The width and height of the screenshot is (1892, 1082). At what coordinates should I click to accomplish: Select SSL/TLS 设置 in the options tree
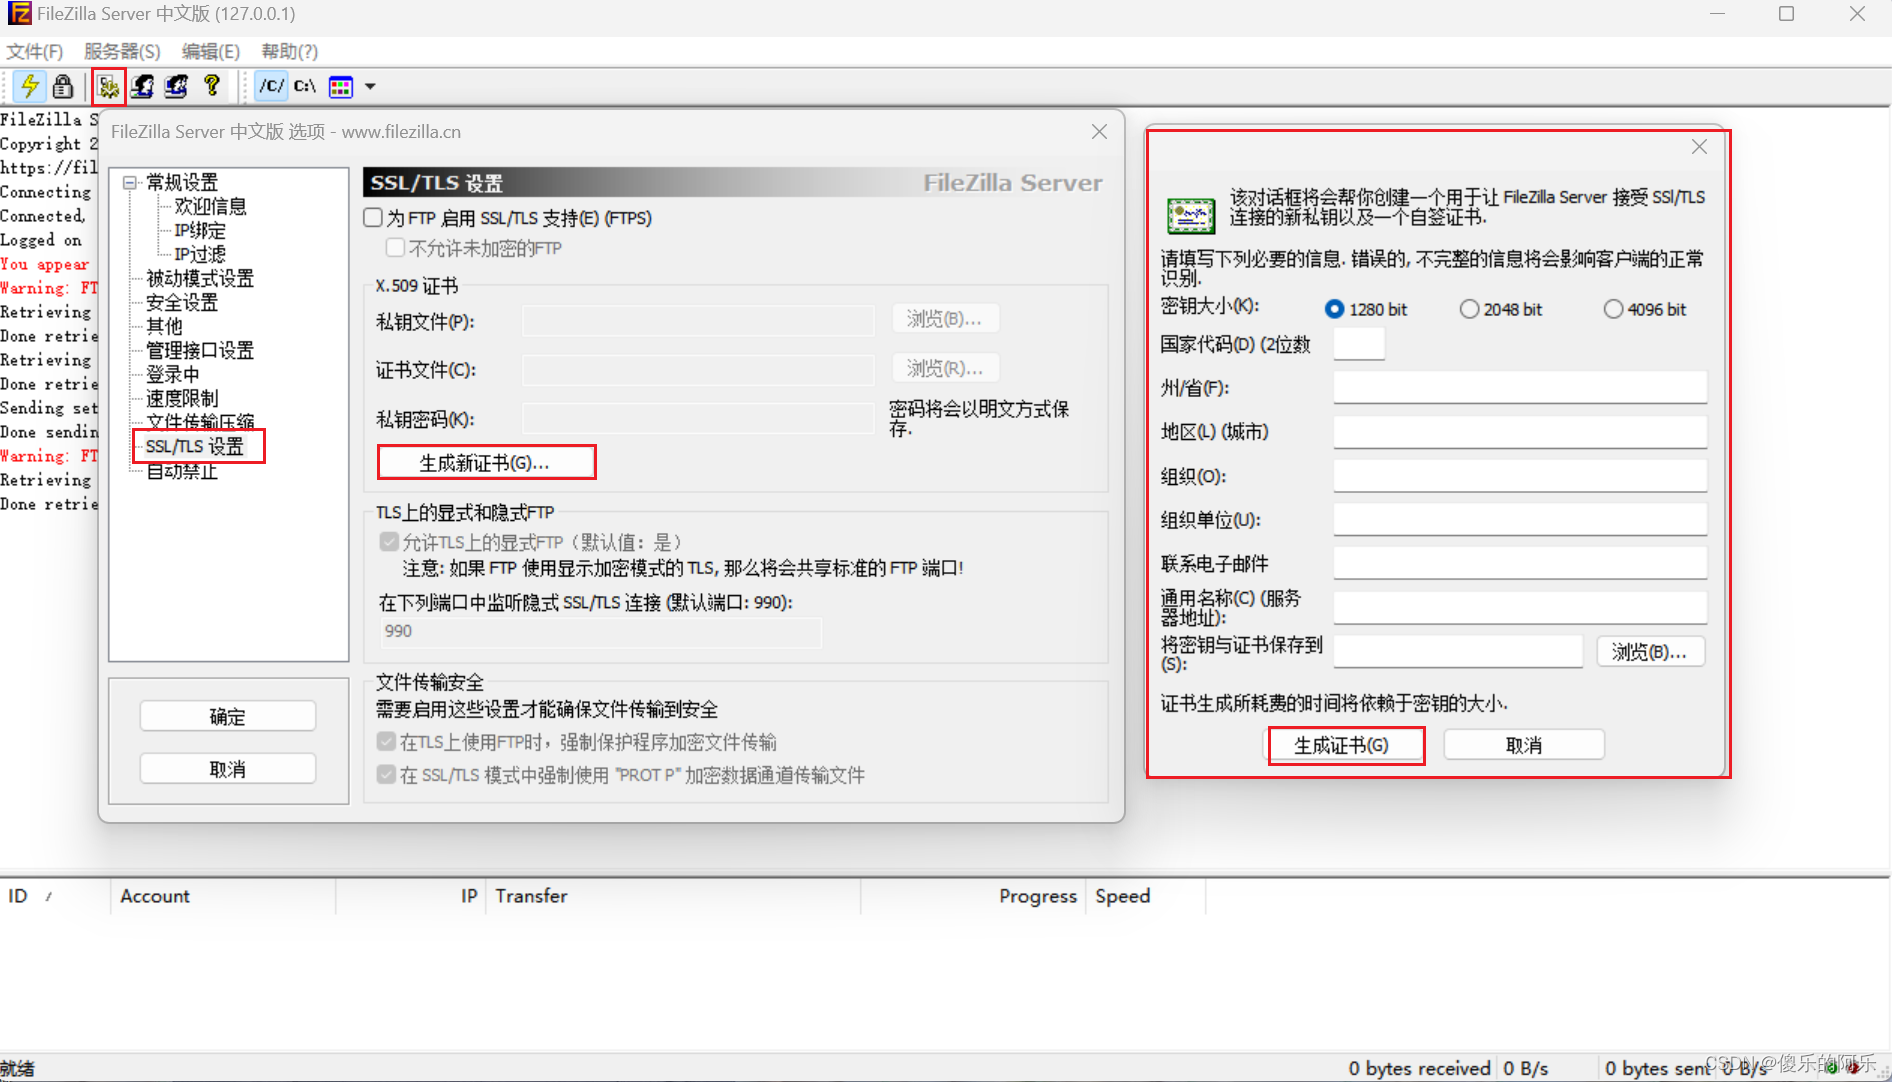click(195, 446)
